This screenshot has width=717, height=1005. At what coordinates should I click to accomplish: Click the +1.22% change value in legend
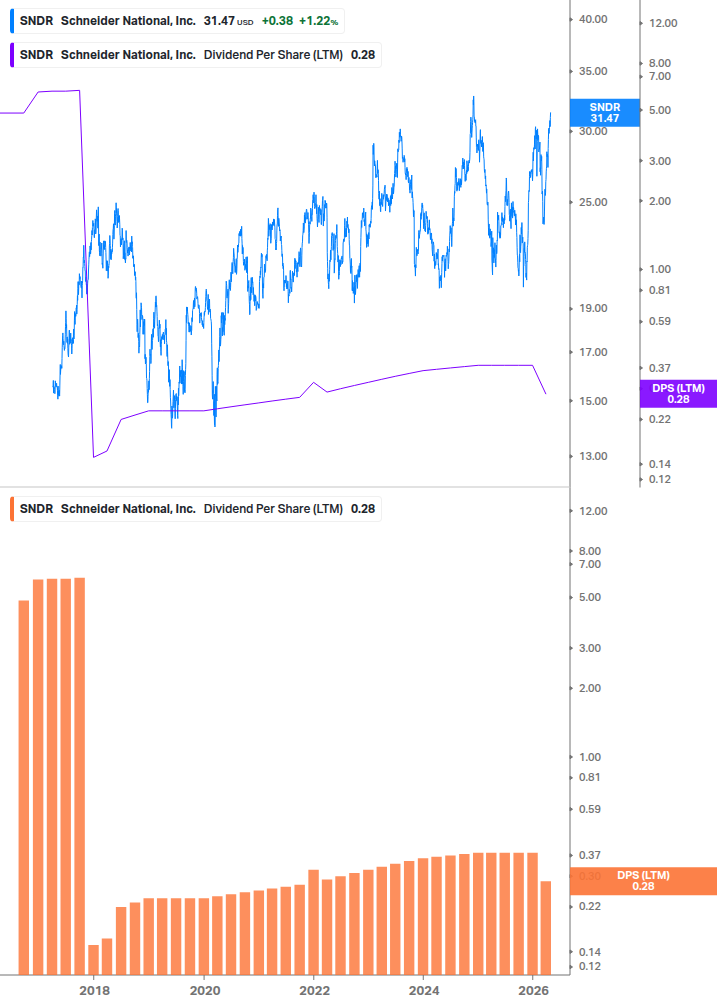318,21
